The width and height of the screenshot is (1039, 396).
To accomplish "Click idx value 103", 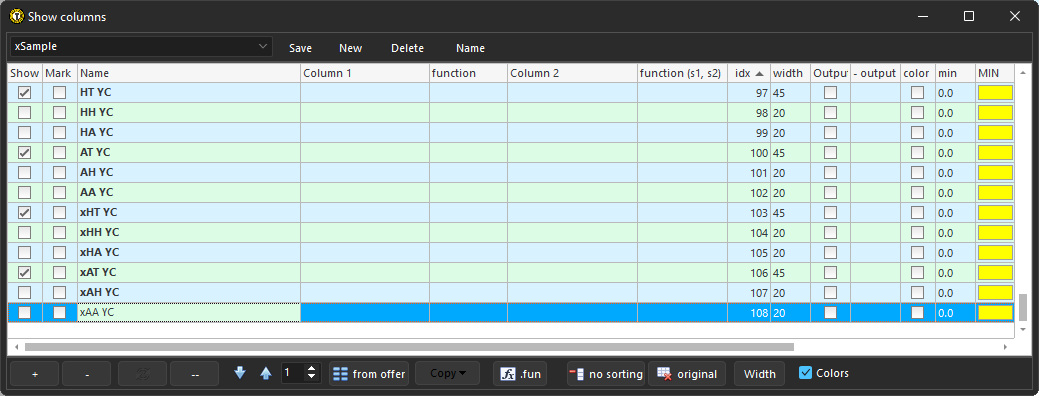I will pos(759,213).
